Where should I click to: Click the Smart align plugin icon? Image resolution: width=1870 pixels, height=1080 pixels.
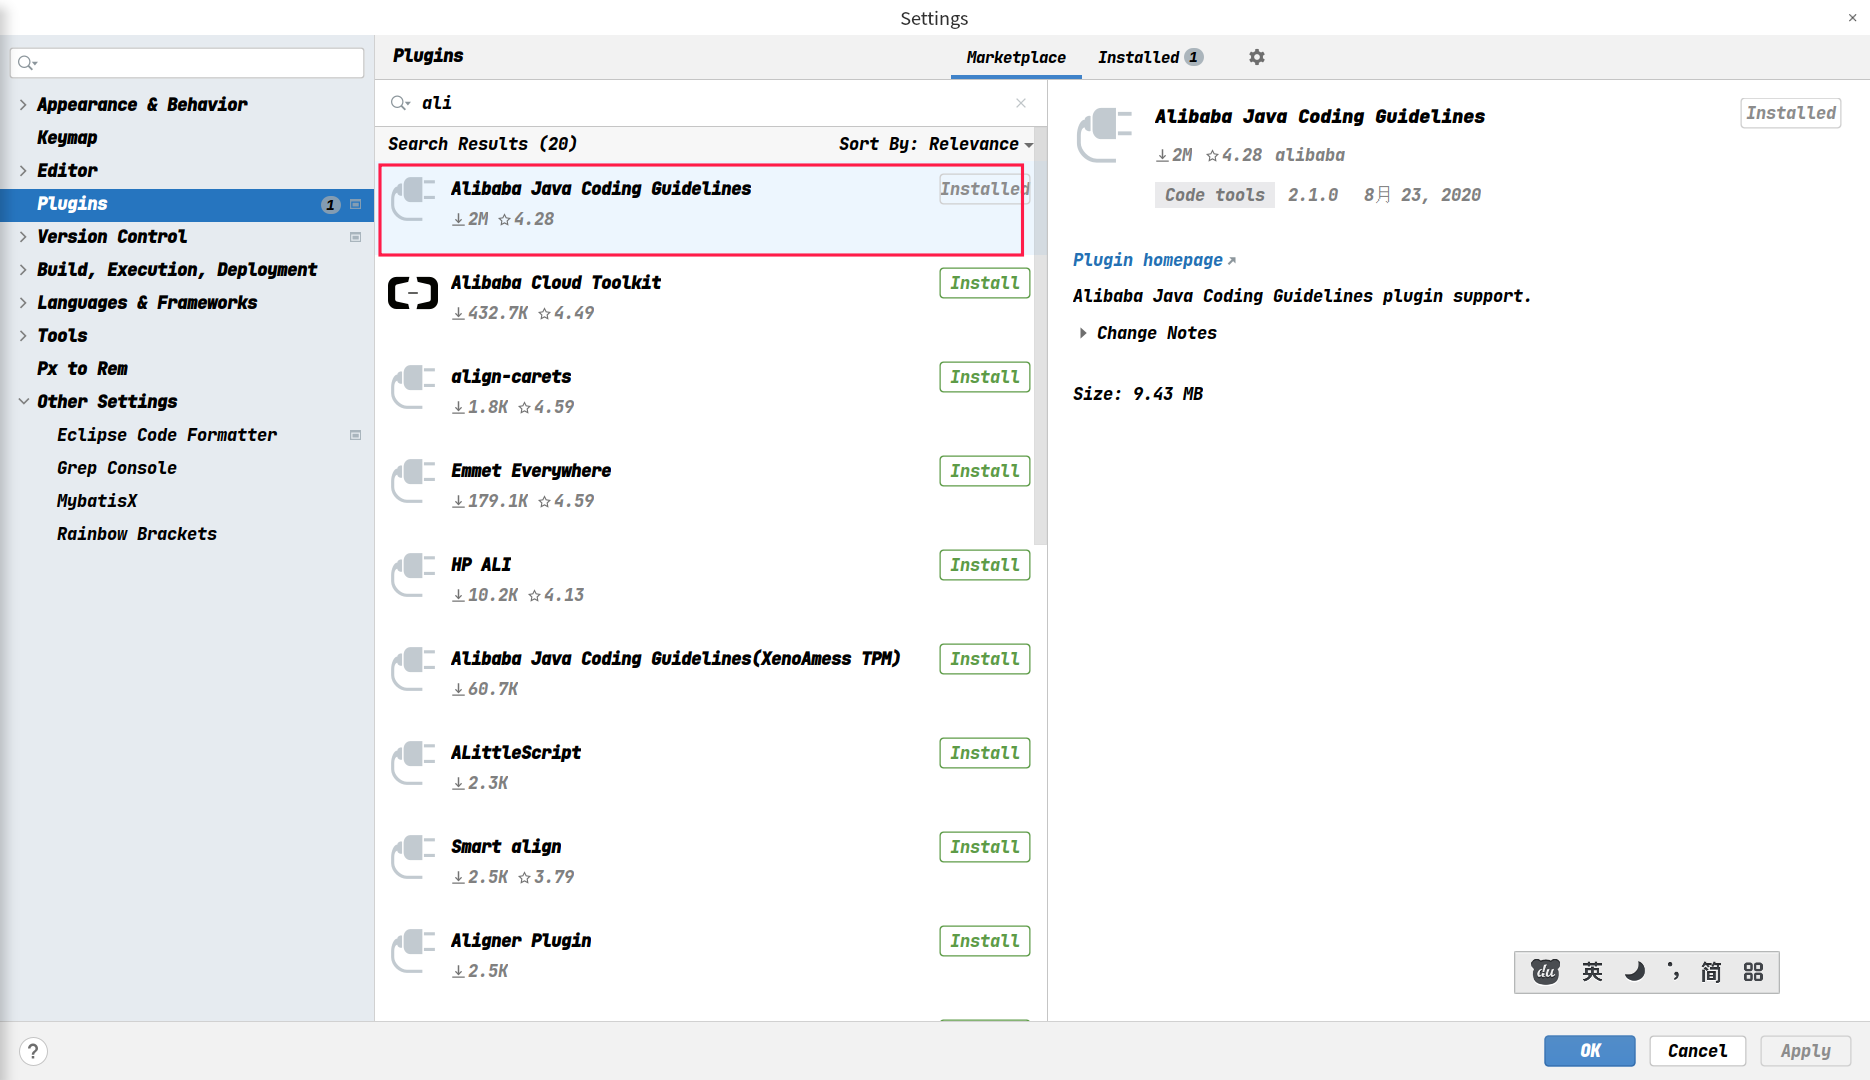413,857
